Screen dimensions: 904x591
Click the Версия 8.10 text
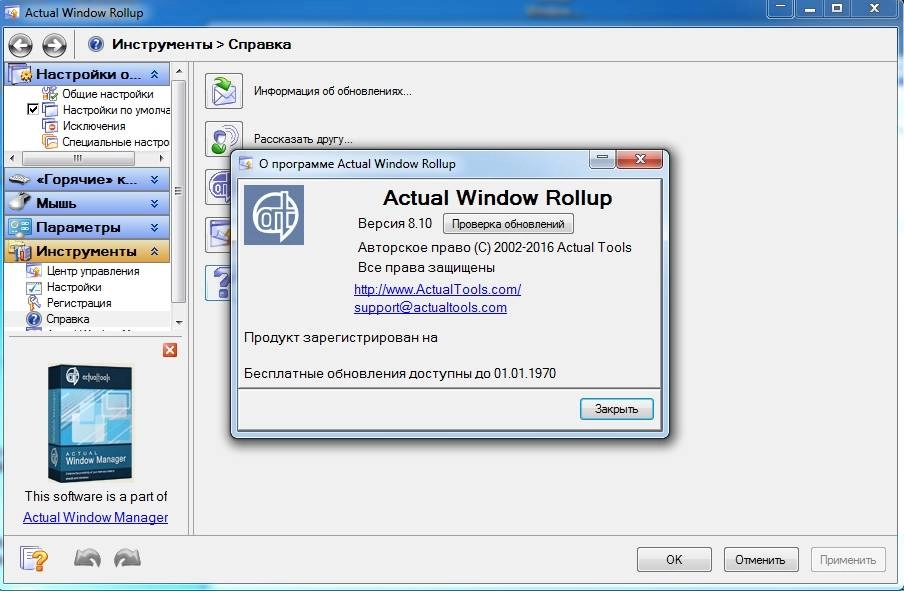point(395,224)
